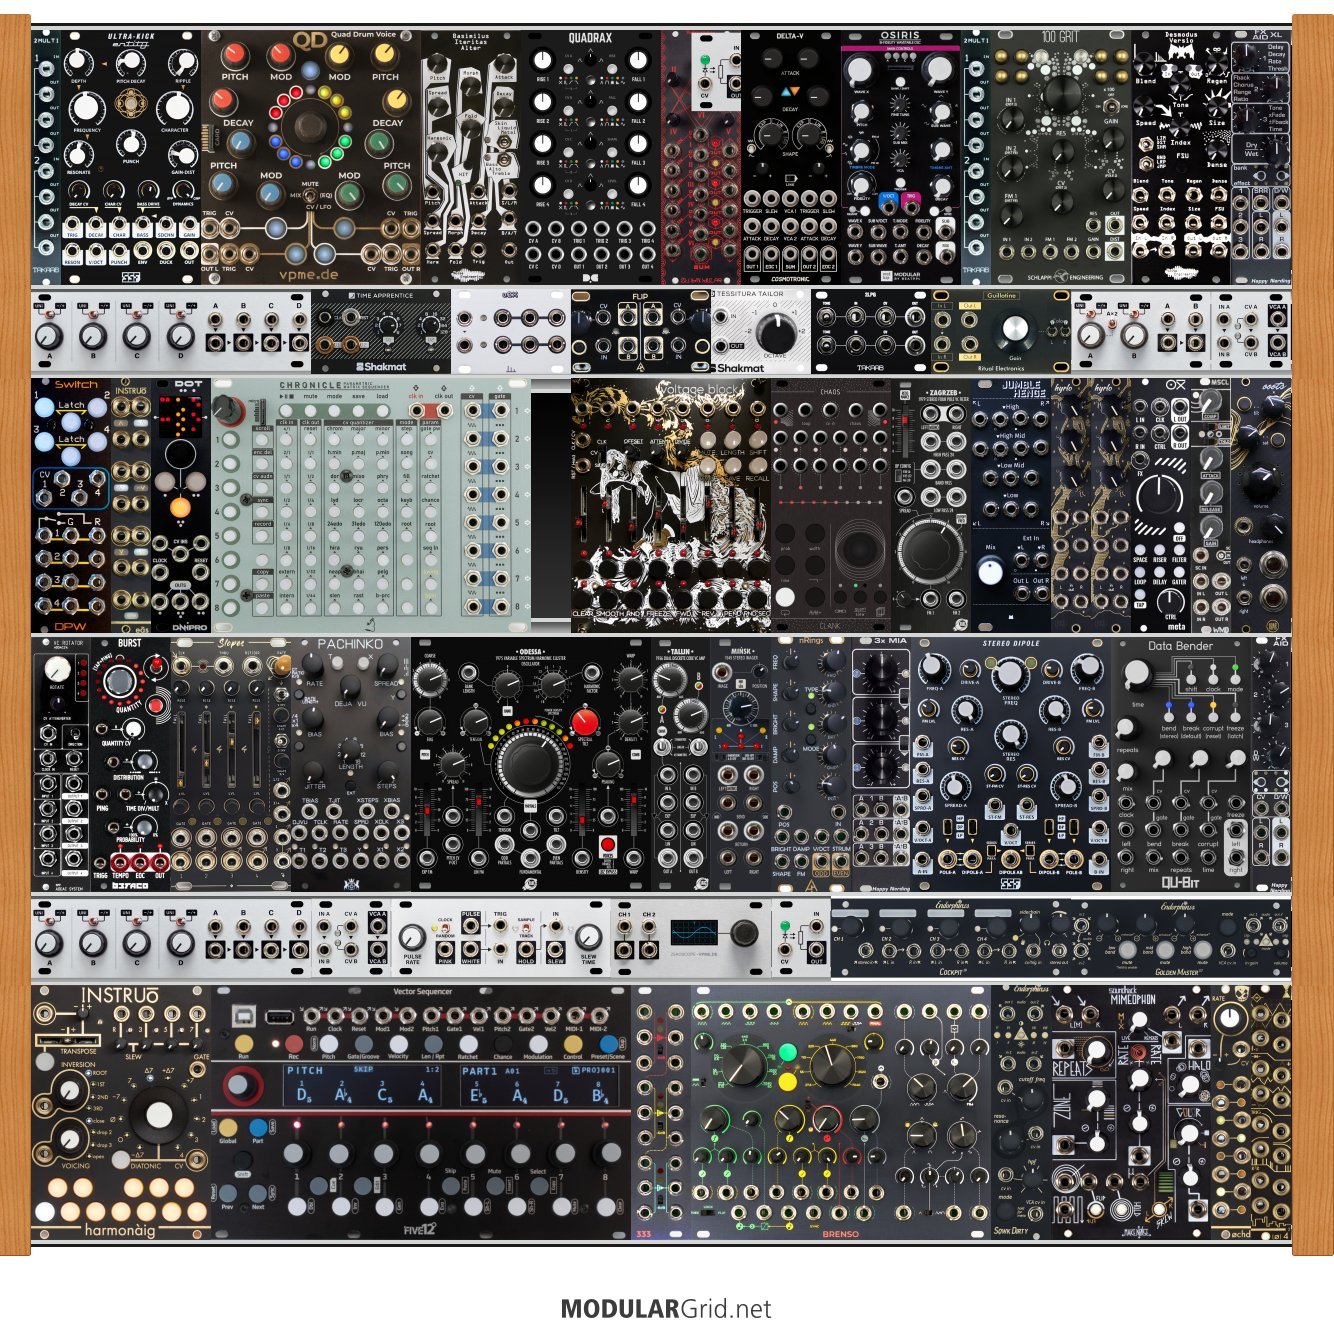Click the red Spectral Tilt knob on Odessa

pyautogui.click(x=585, y=723)
